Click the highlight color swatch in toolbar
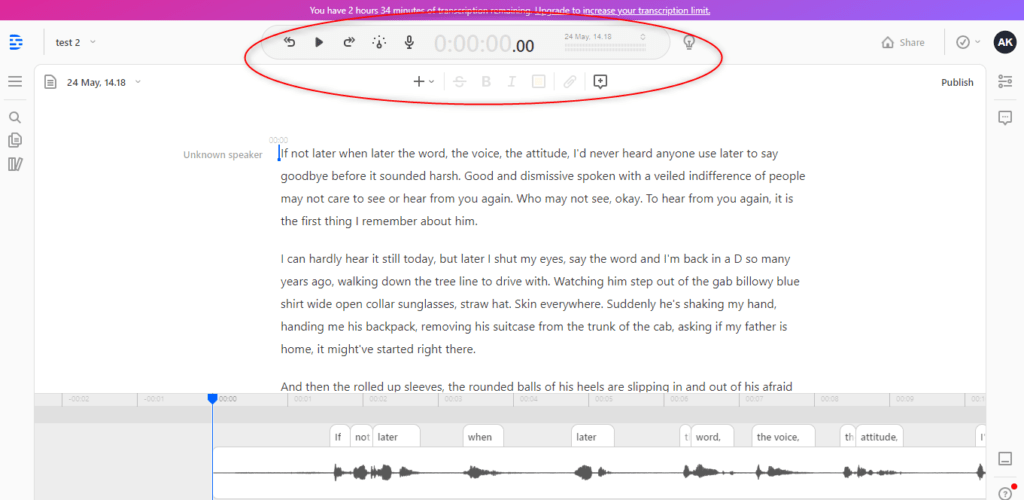The height and width of the screenshot is (500, 1024). pyautogui.click(x=539, y=82)
